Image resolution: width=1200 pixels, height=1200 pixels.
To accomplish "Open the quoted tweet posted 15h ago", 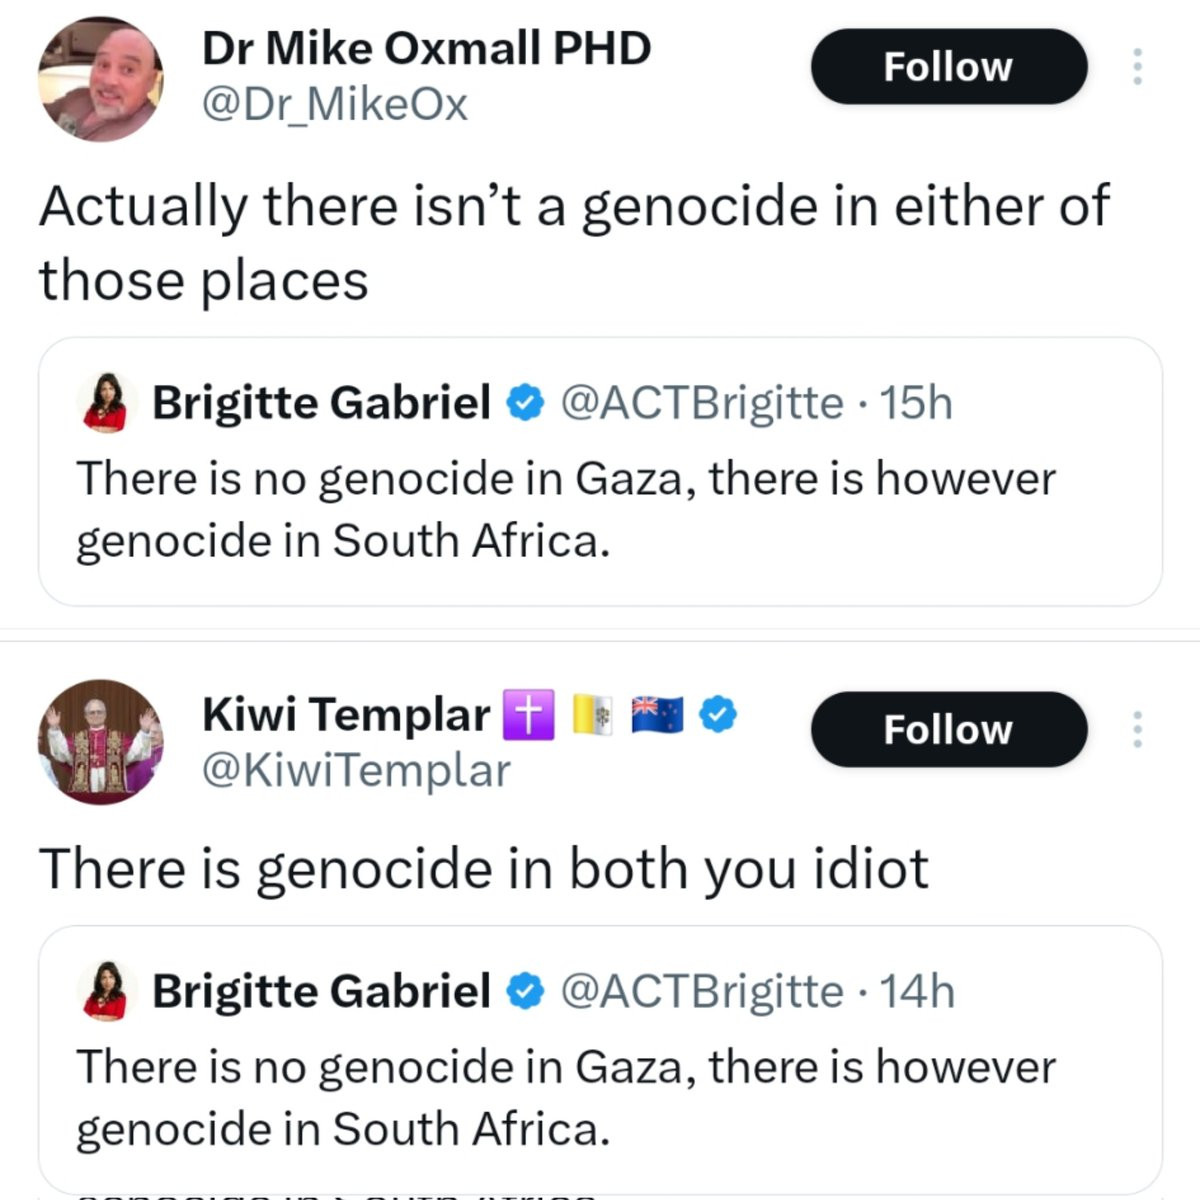I will 600,510.
